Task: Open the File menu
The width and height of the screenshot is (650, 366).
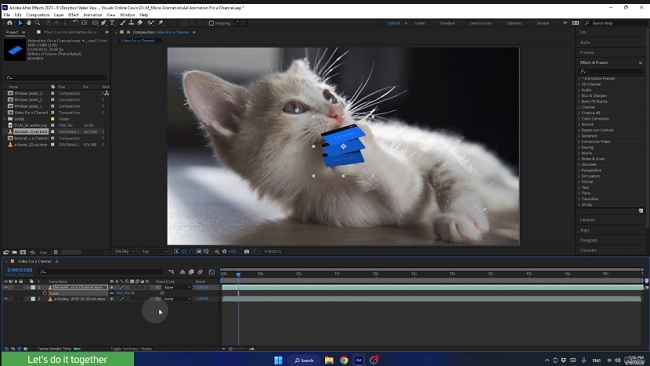Action: coord(7,15)
